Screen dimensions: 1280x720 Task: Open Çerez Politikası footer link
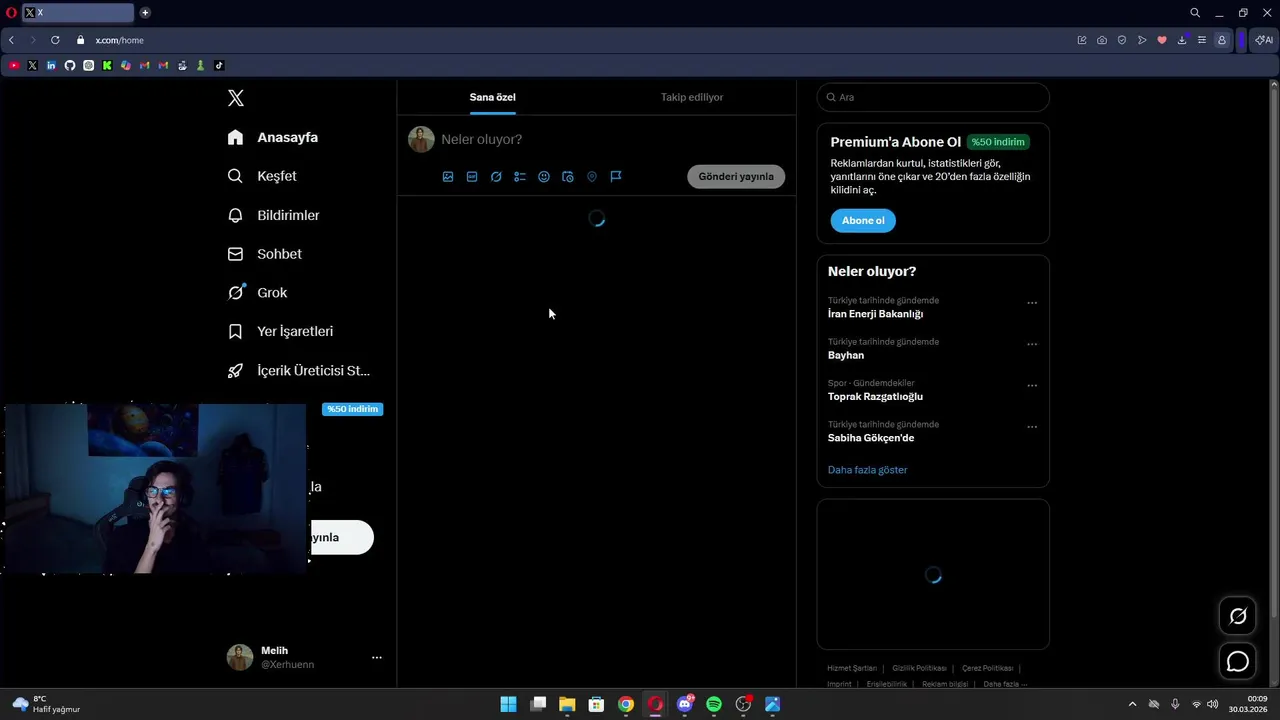(987, 668)
